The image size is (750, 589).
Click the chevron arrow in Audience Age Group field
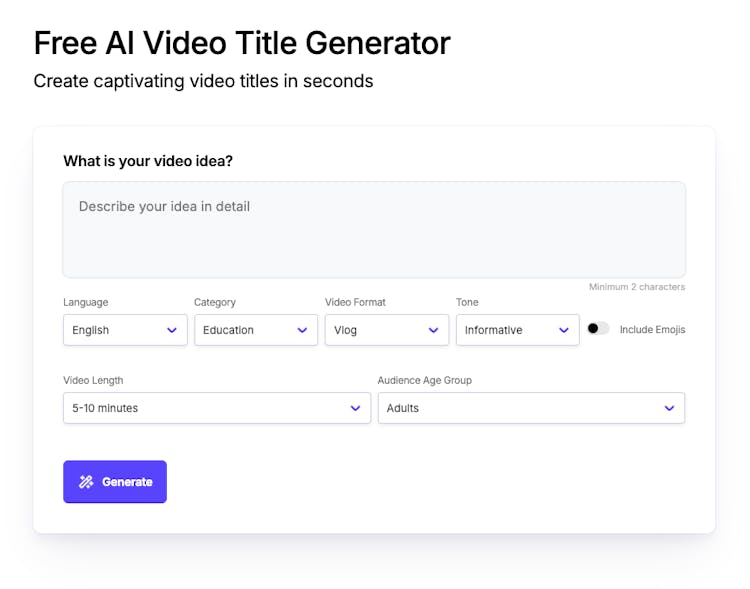[x=669, y=408]
